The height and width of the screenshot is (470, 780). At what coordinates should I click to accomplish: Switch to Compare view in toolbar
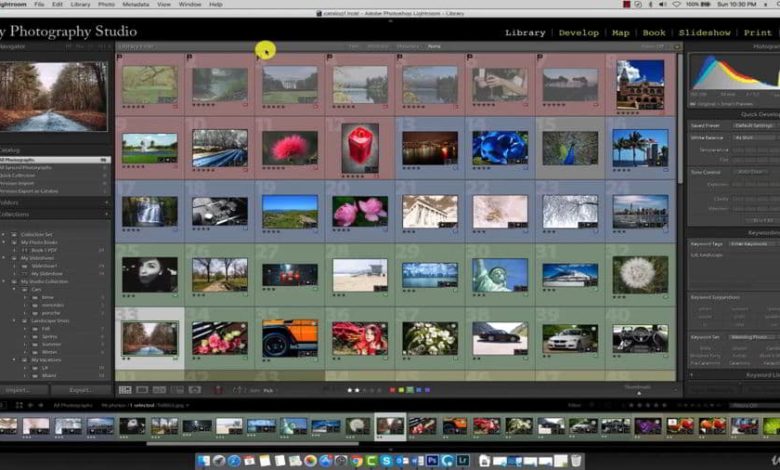tap(159, 390)
